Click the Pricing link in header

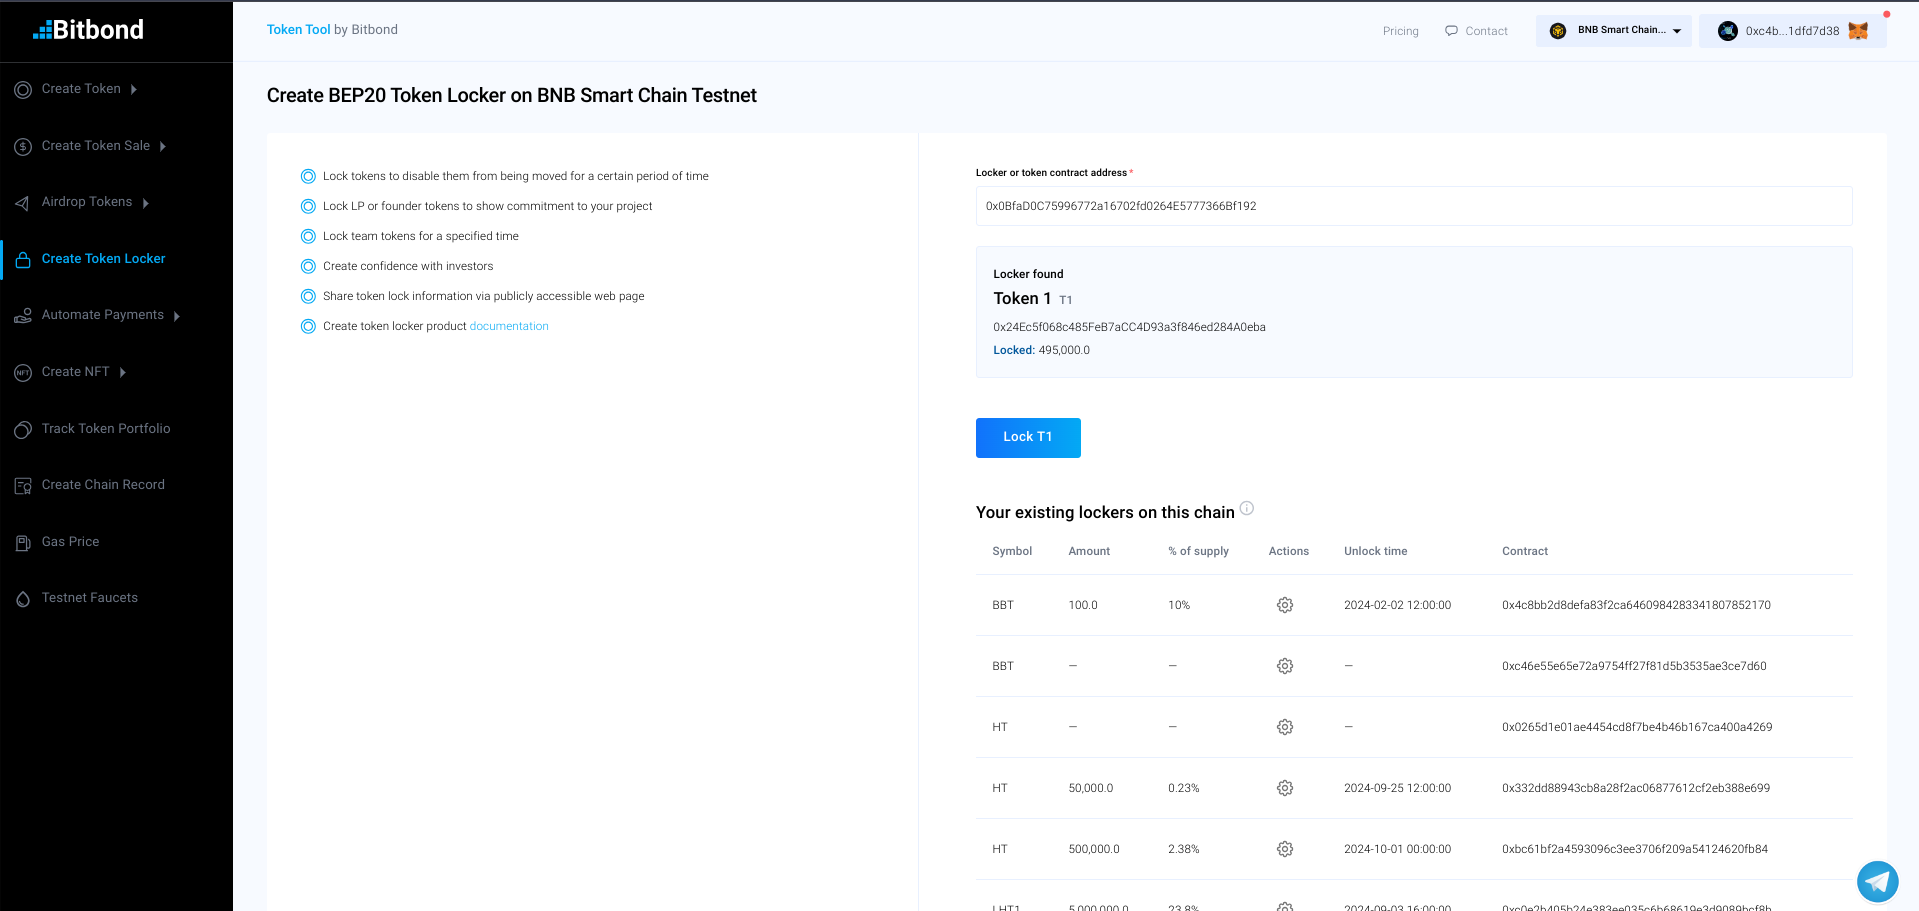[x=1400, y=31]
